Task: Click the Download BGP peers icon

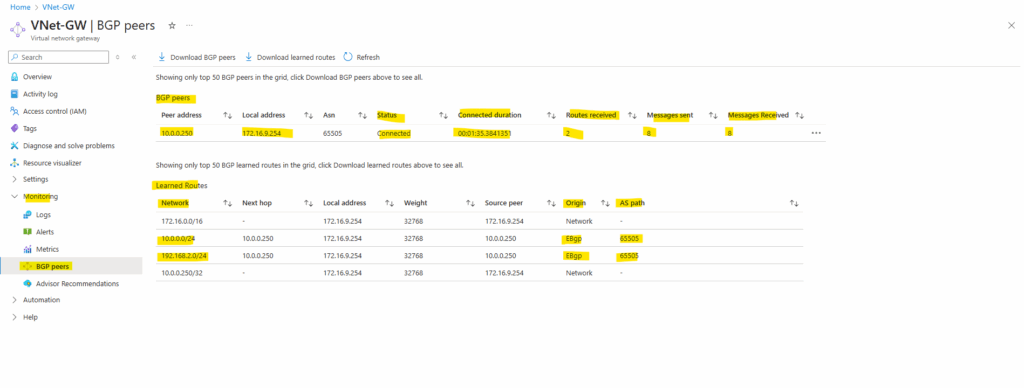Action: click(161, 57)
